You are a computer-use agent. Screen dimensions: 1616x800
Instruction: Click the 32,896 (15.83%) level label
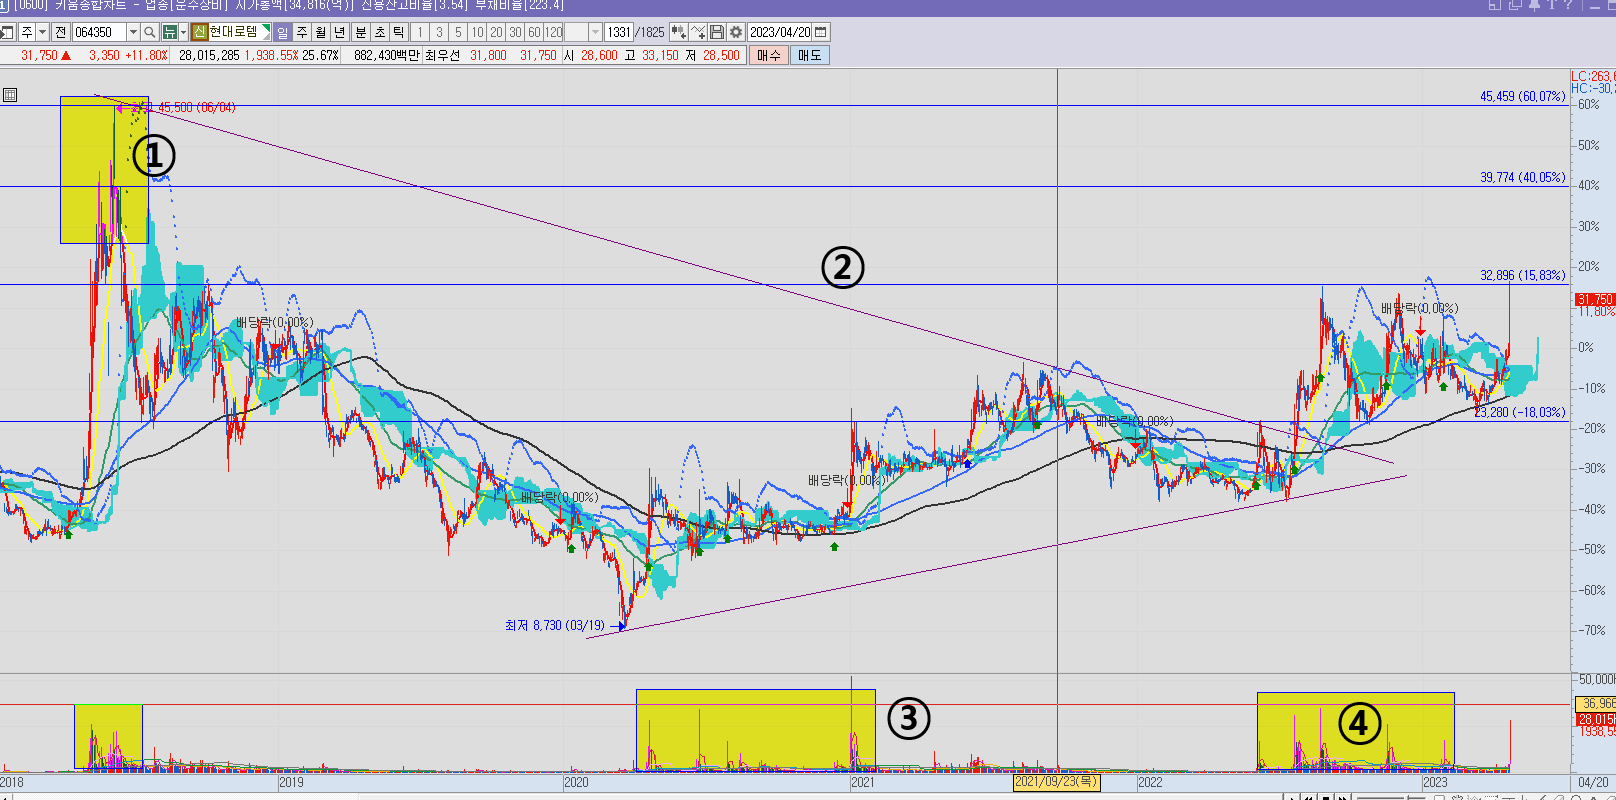coord(1522,275)
